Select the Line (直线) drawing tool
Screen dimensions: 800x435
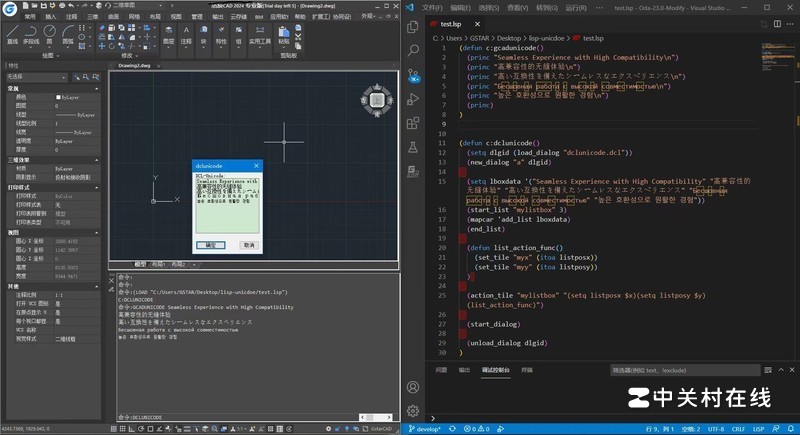click(12, 33)
